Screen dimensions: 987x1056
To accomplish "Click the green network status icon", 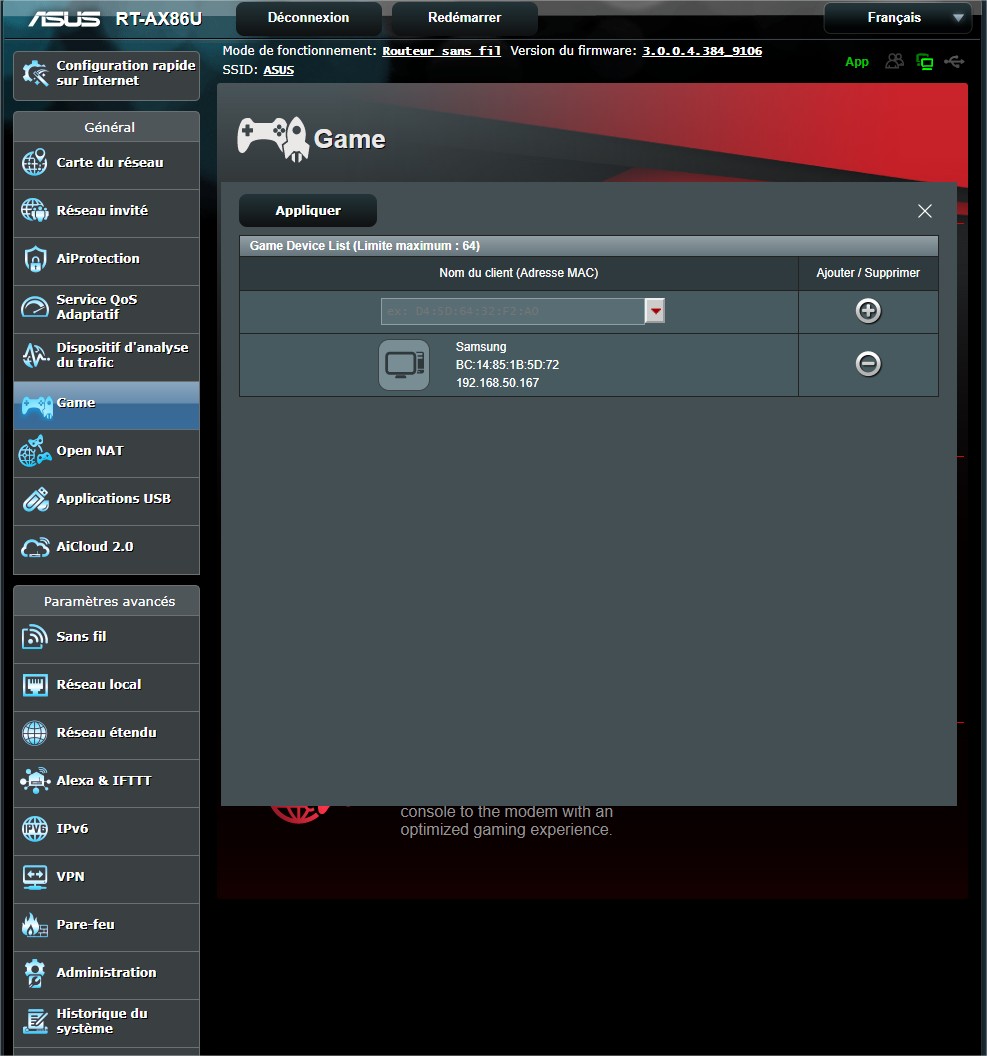I will pos(924,62).
